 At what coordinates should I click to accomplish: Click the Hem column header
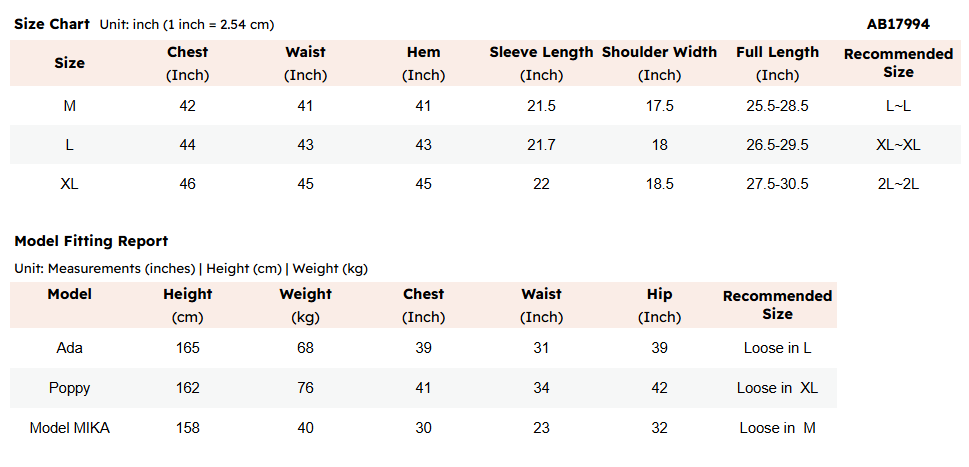pos(423,52)
